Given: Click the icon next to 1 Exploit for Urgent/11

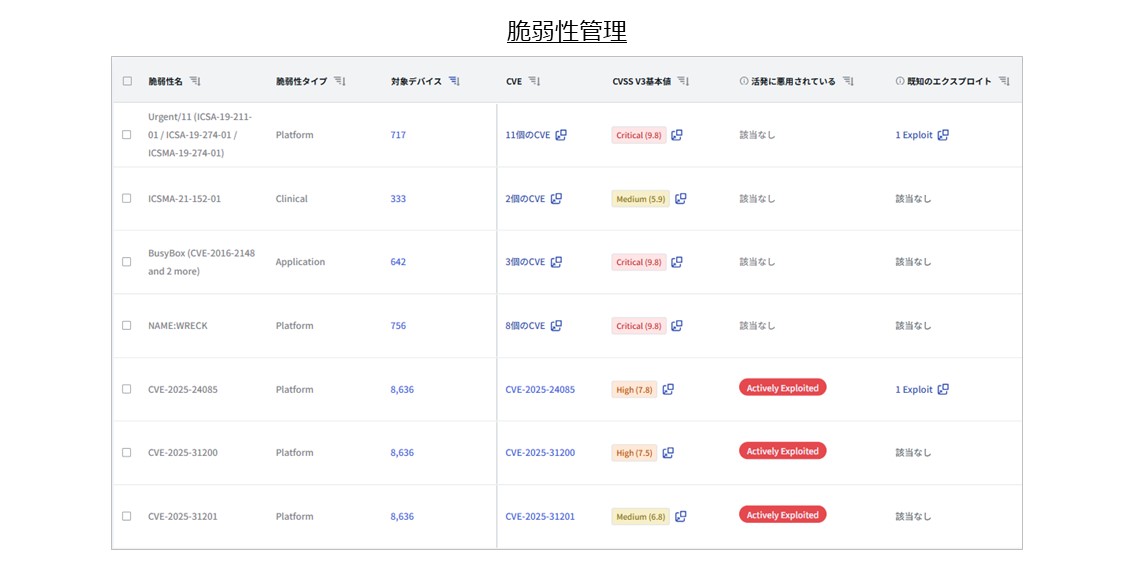Looking at the screenshot, I should pyautogui.click(x=943, y=135).
